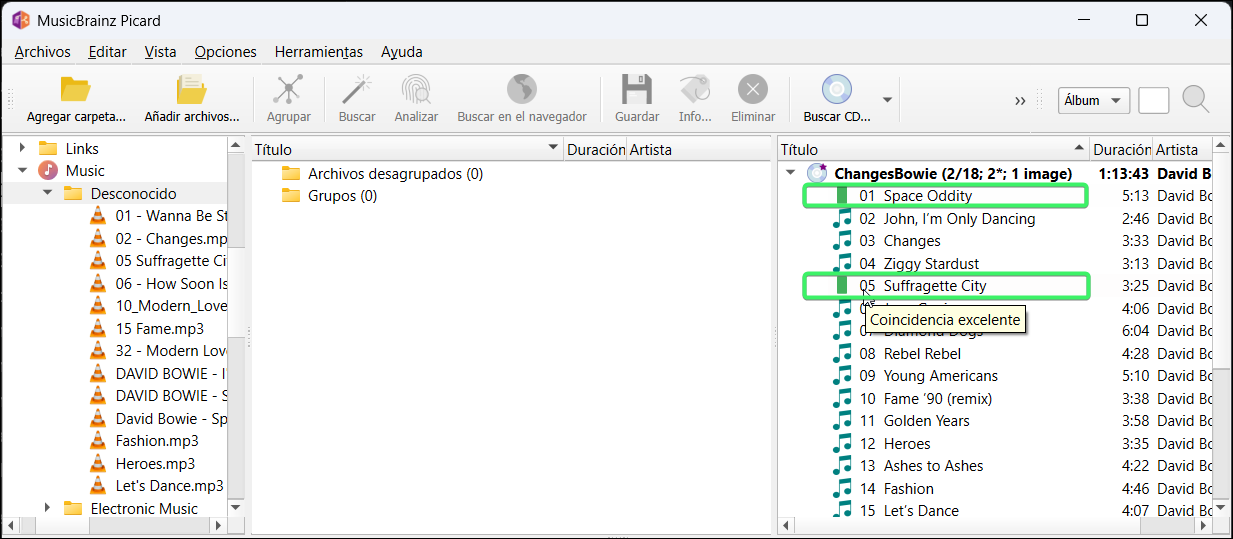Open the Vista menu
This screenshot has width=1233, height=539.
pyautogui.click(x=160, y=52)
